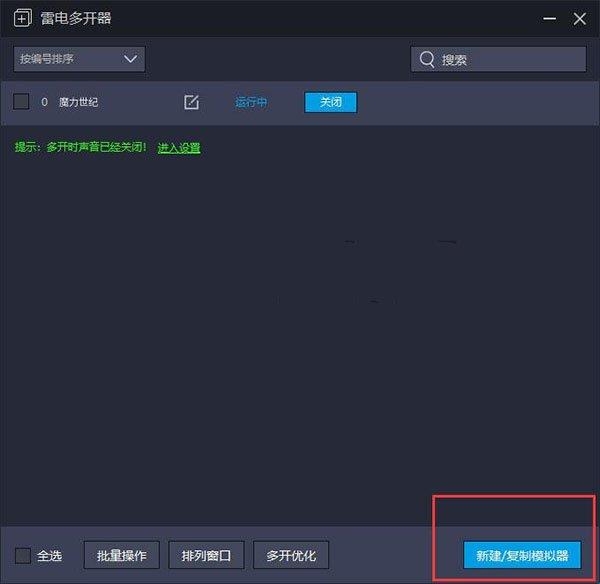
Task: Click the green 提示 sound-off notice
Action: tap(80, 147)
